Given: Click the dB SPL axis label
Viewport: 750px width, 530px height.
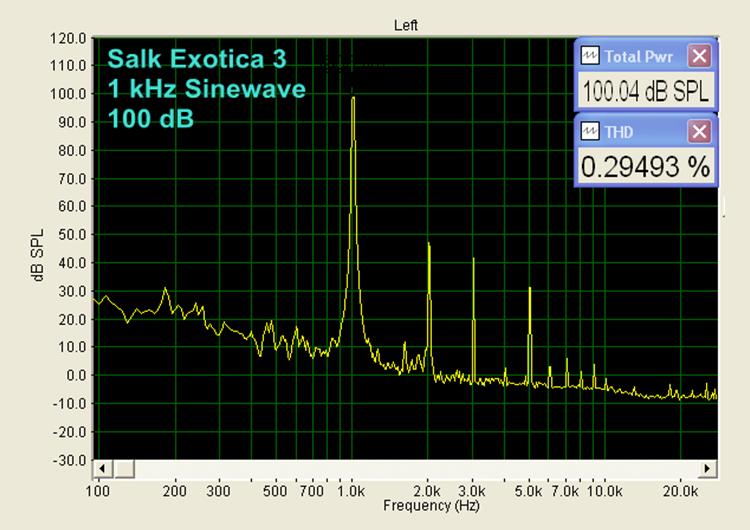Looking at the screenshot, I should (x=39, y=258).
